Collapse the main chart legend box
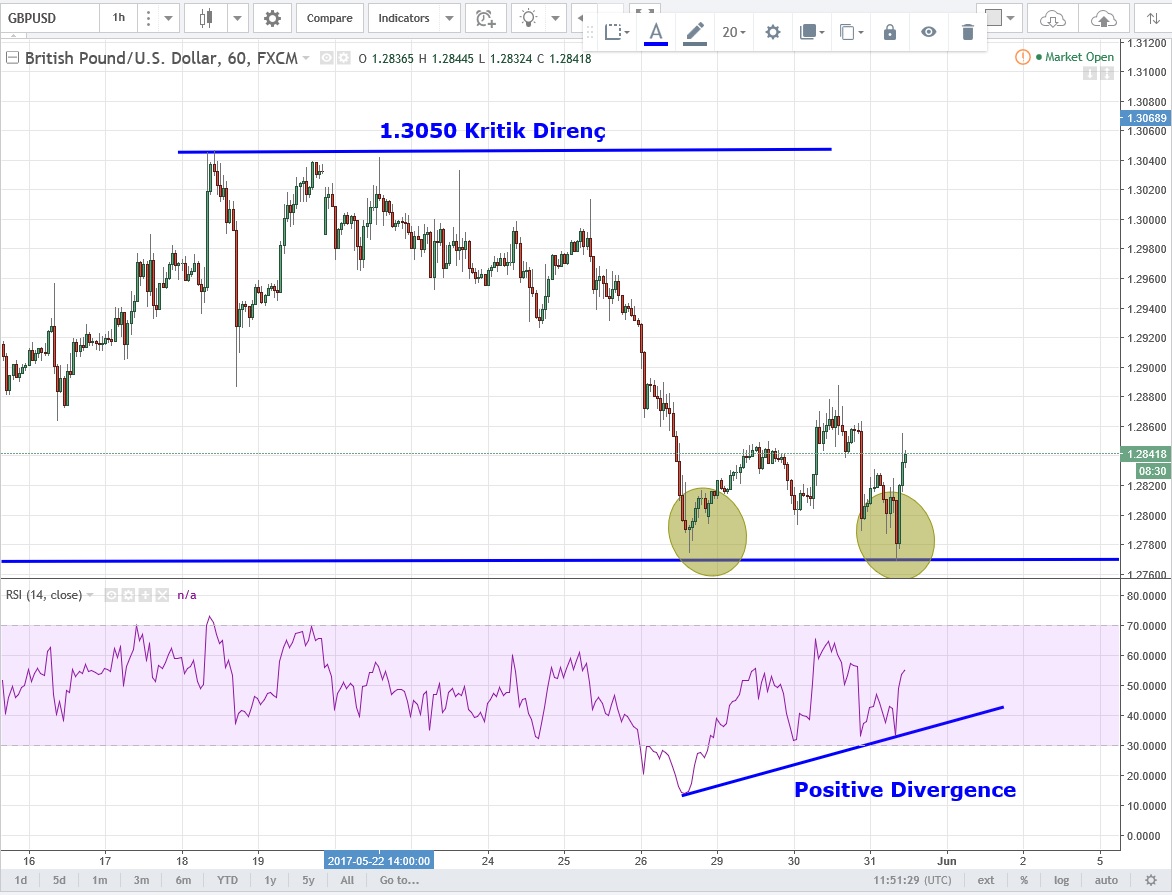The height and width of the screenshot is (895, 1172). pos(12,58)
